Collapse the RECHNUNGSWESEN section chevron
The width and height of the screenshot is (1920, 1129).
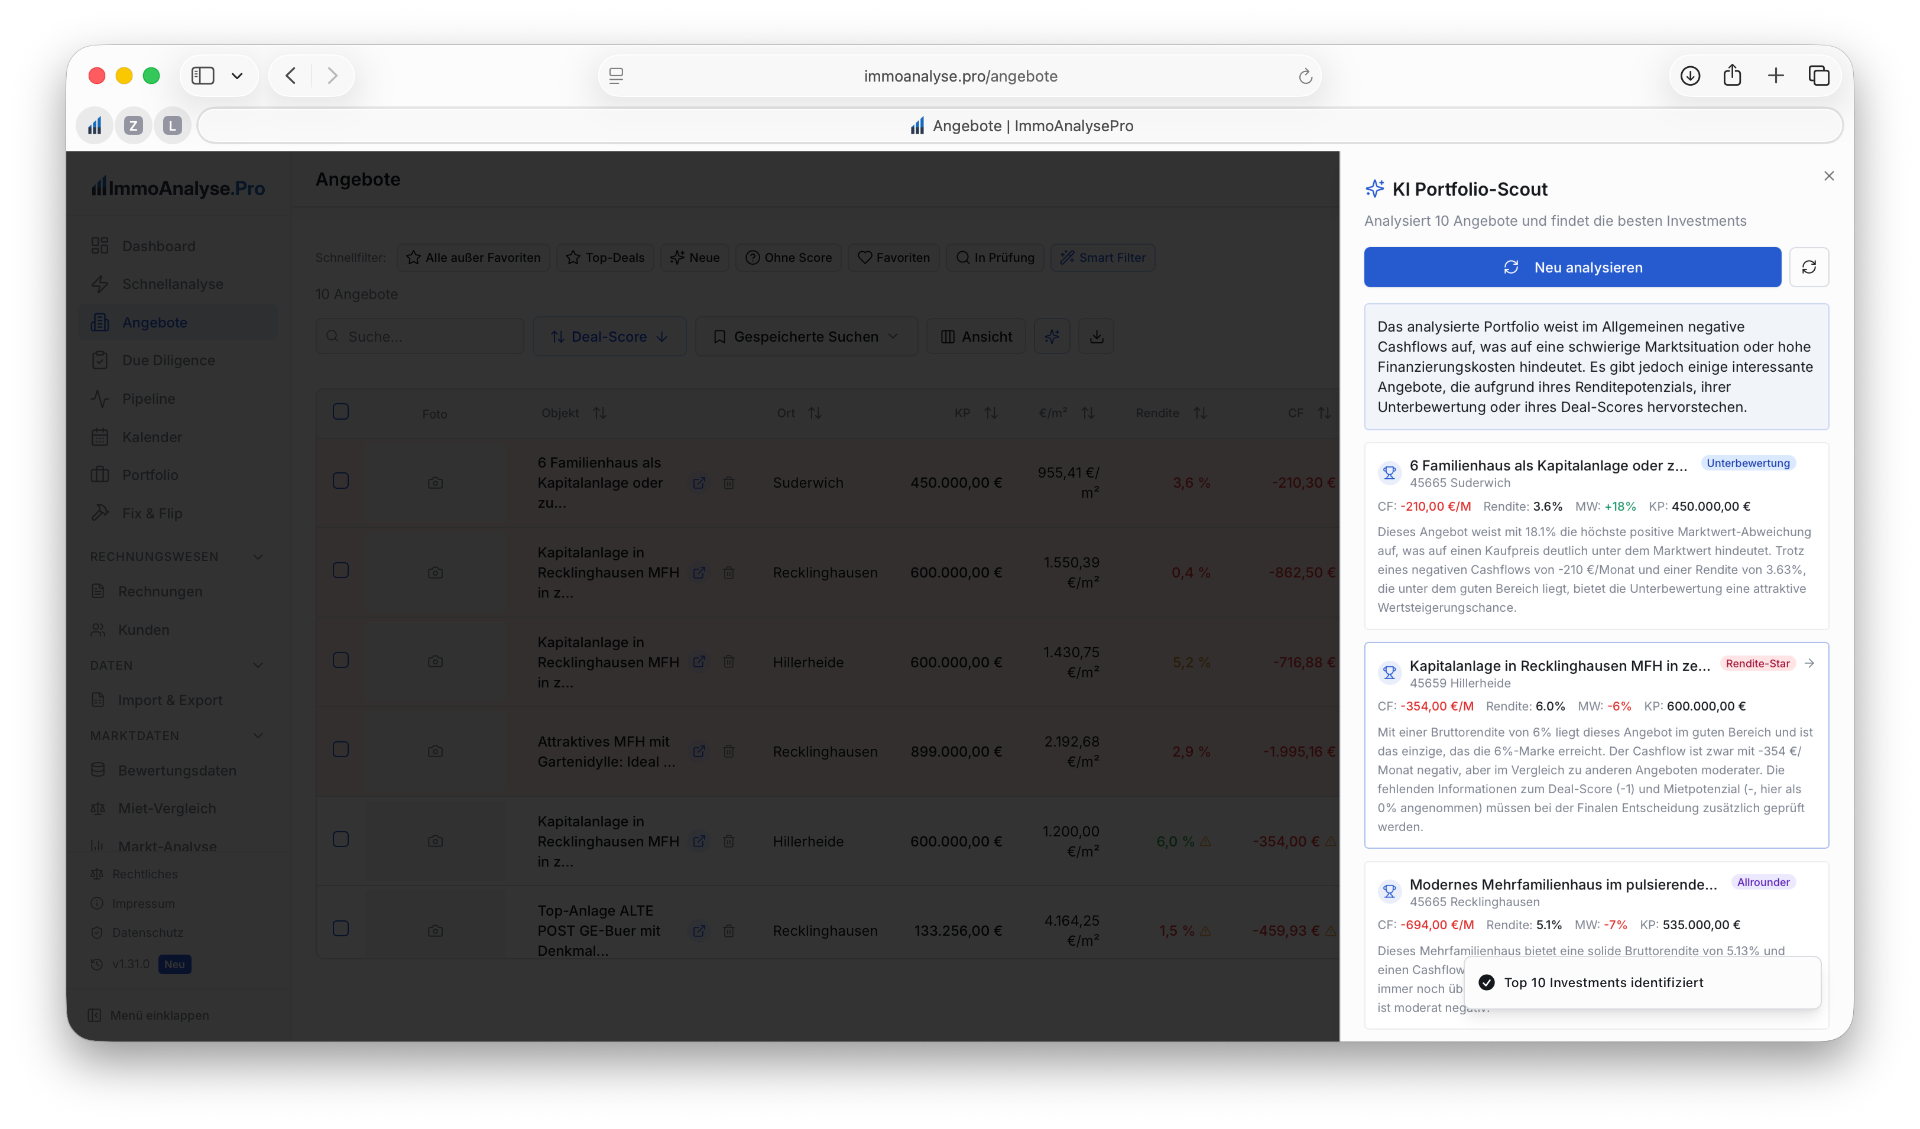click(258, 557)
